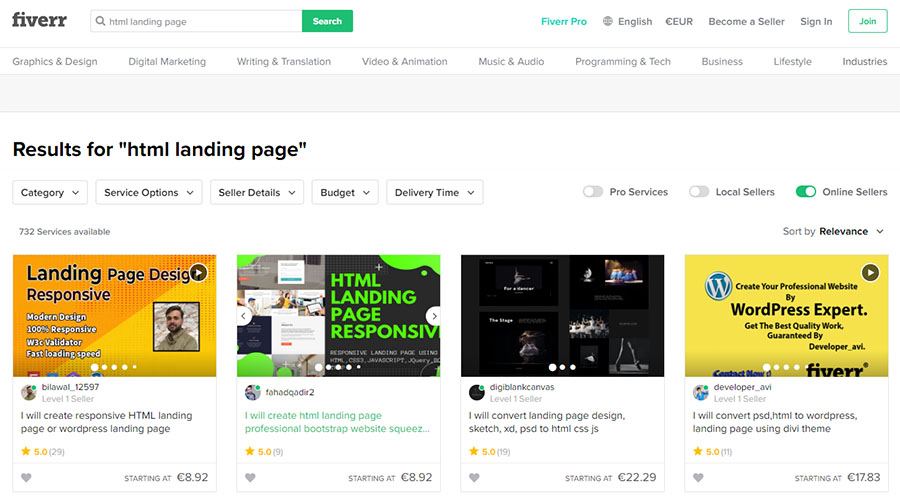Image resolution: width=900 pixels, height=504 pixels.
Task: Open the Seller Details dropdown
Action: click(x=257, y=192)
